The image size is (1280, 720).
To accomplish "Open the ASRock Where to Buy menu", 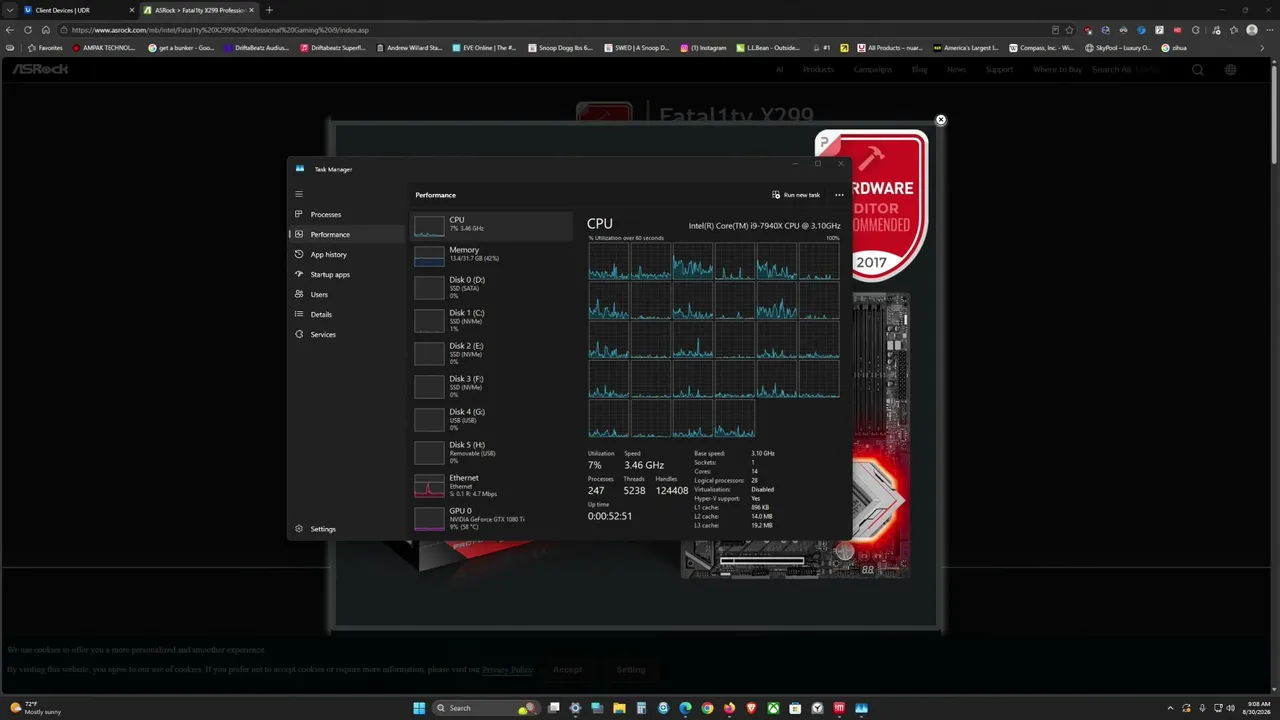I will (1058, 70).
